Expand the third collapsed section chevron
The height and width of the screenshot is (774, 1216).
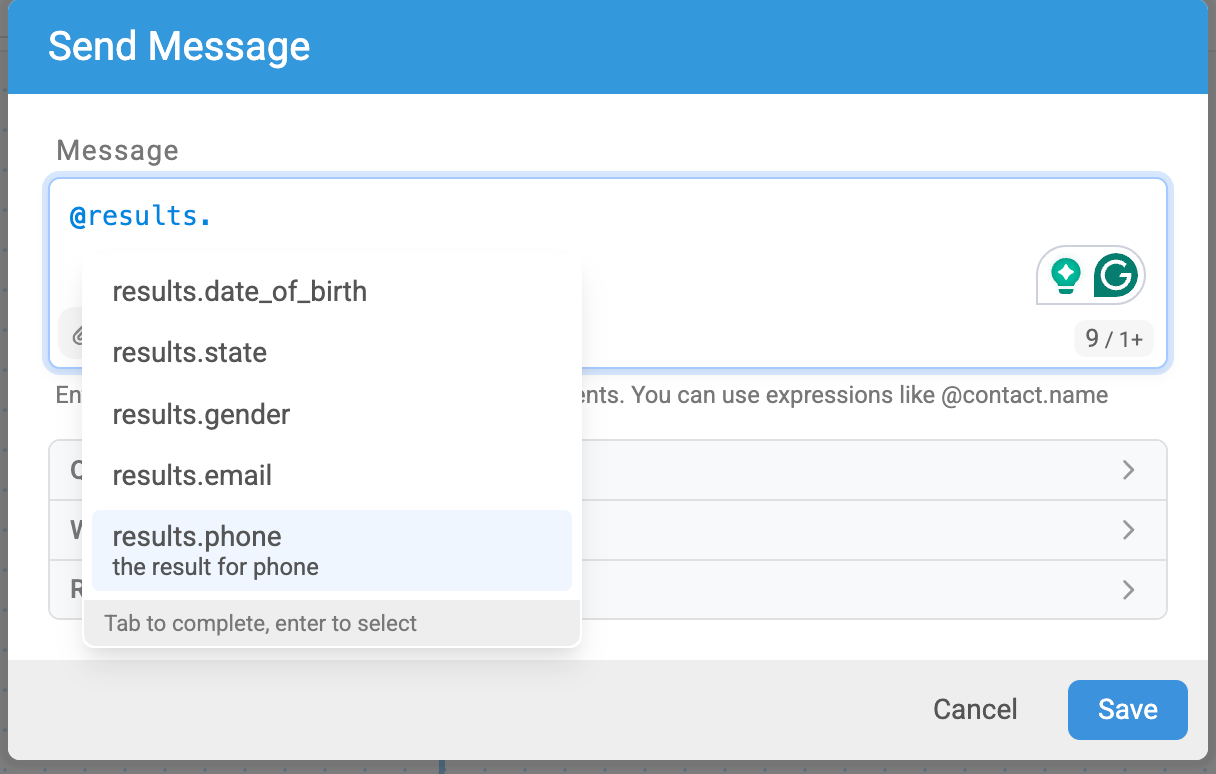tap(1128, 590)
